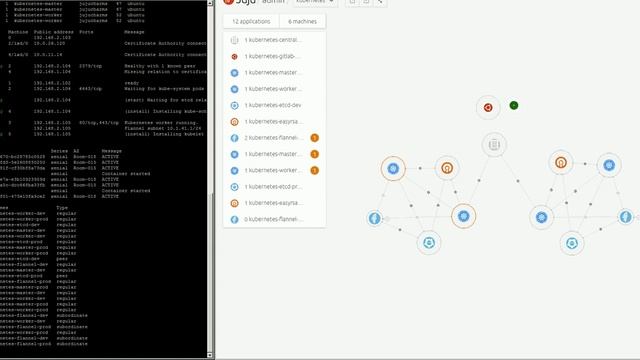Select upper blue Kubernetes node in left cluster

pos(393,168)
